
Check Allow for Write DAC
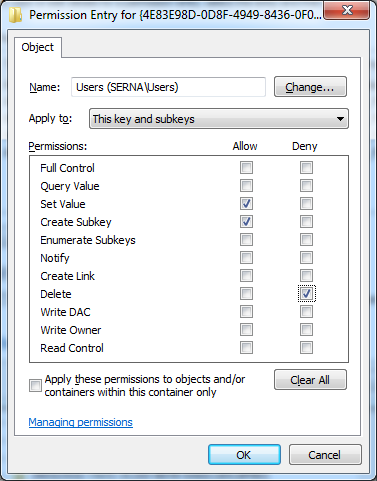246,312
